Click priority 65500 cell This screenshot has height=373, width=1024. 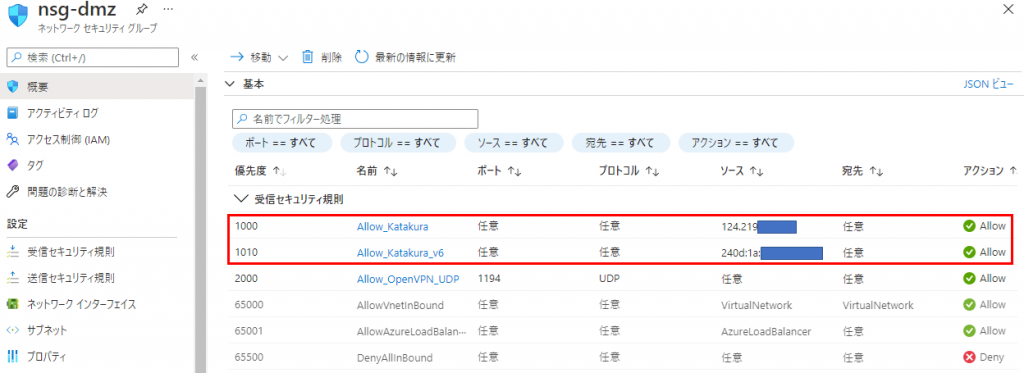tap(248, 357)
